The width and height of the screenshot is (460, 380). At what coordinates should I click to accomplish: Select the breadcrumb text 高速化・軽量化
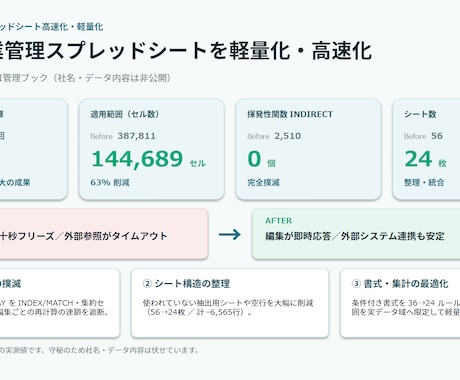coord(73,27)
